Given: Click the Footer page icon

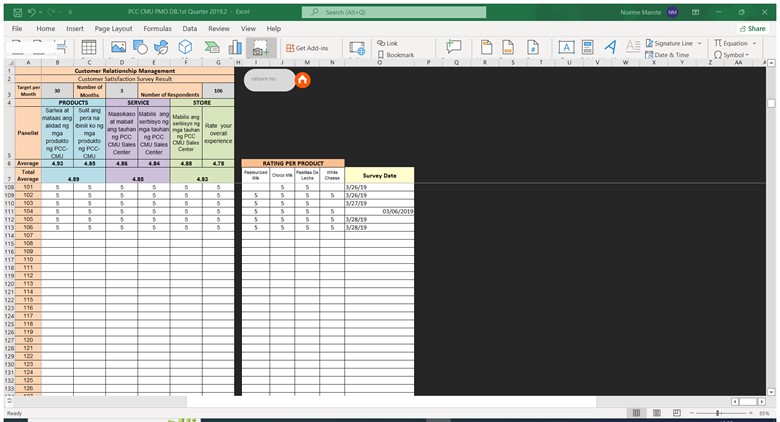Looking at the screenshot, I should [508, 47].
